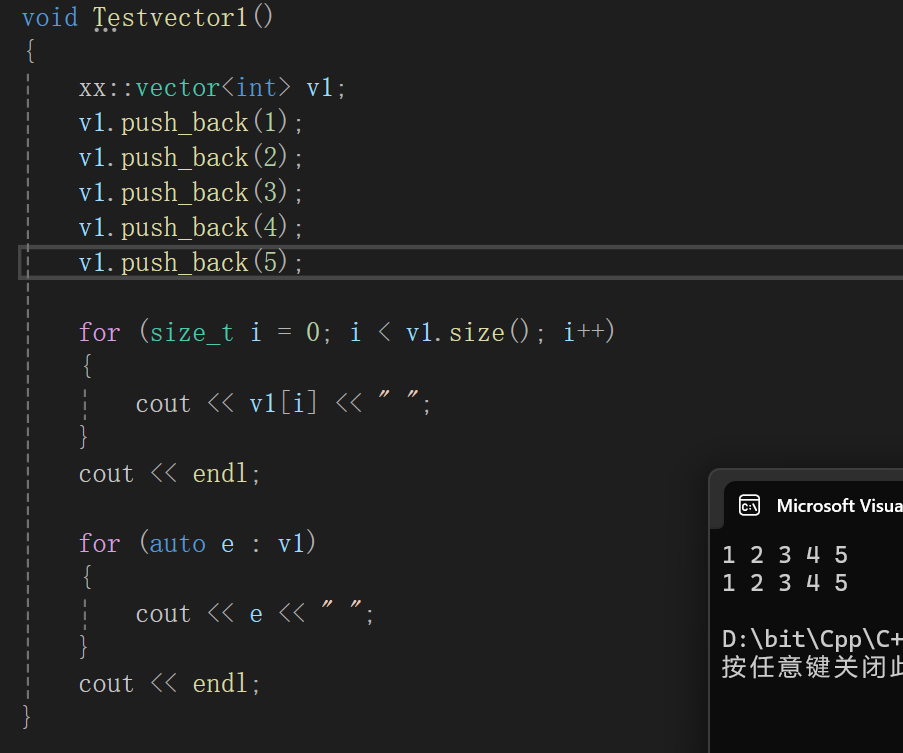Click the auto keyword in range-for loop
The width and height of the screenshot is (903, 753).
coord(177,543)
